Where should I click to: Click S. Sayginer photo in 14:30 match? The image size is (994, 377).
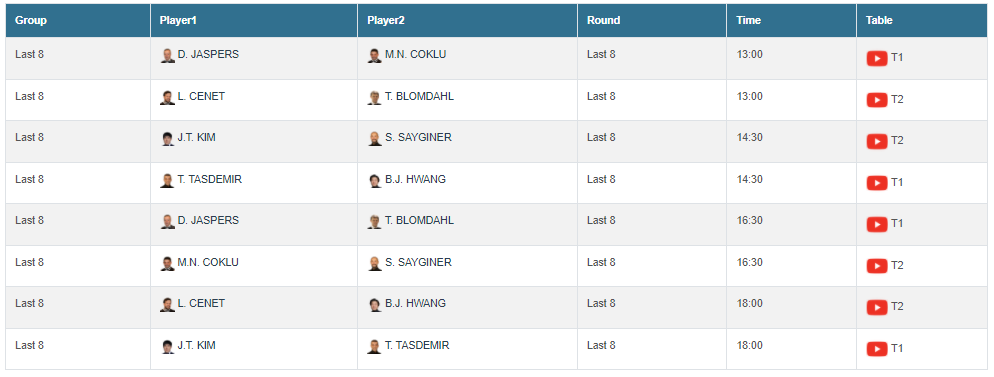click(375, 139)
